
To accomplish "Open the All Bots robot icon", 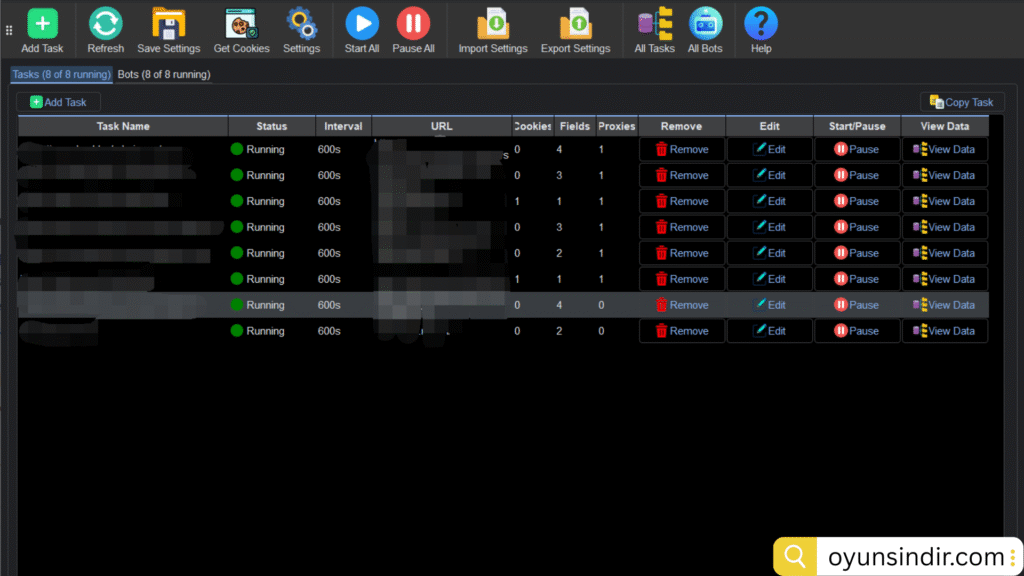I will point(705,23).
